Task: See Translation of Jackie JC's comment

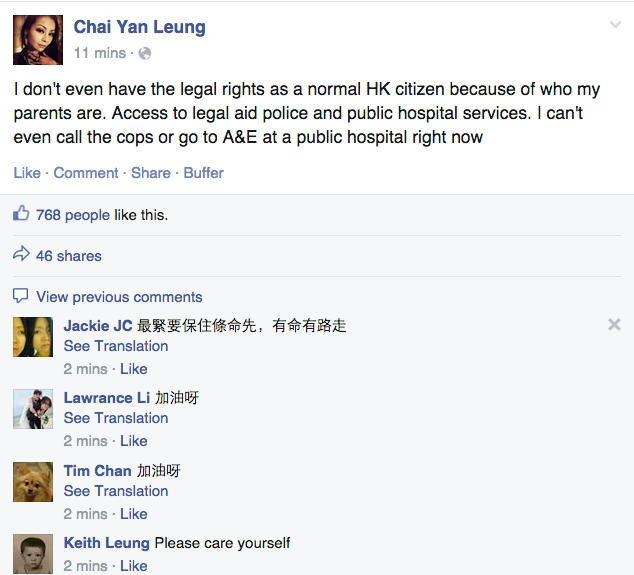Action: 116,346
